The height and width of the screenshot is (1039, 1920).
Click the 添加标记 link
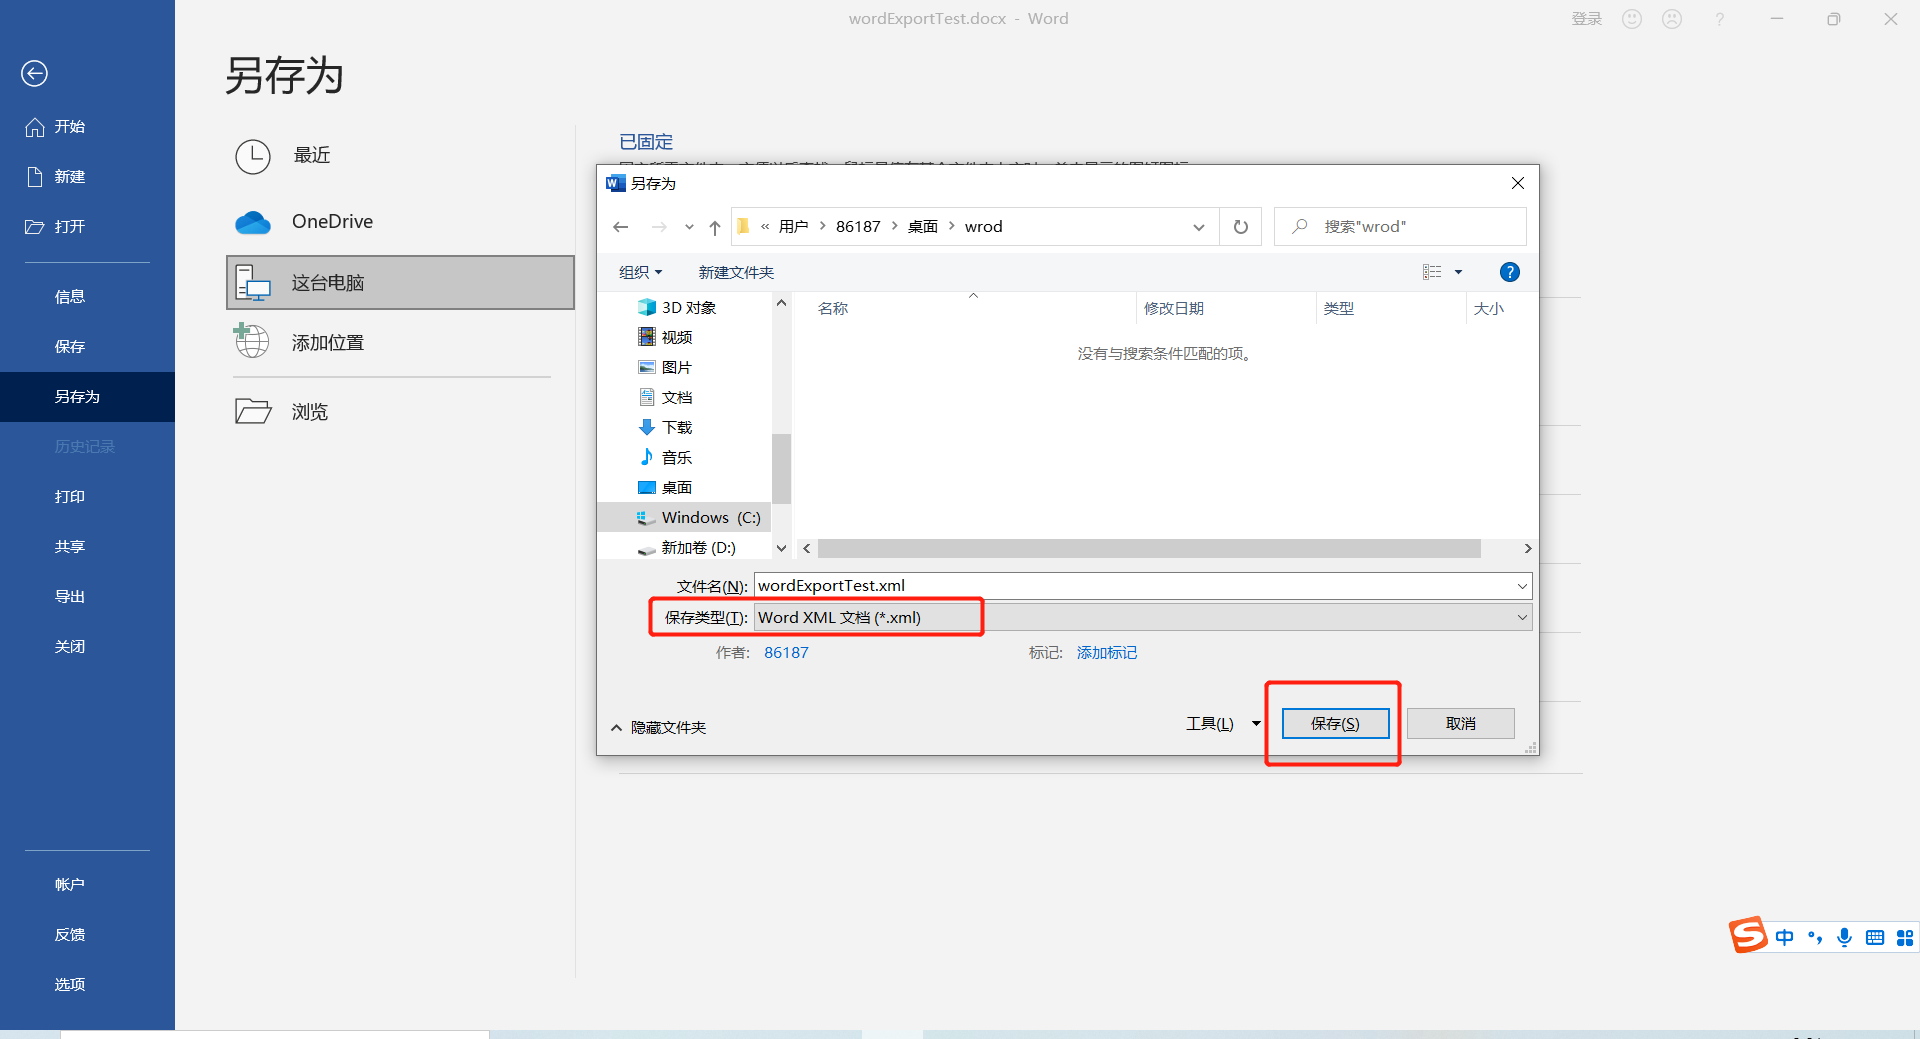1106,652
